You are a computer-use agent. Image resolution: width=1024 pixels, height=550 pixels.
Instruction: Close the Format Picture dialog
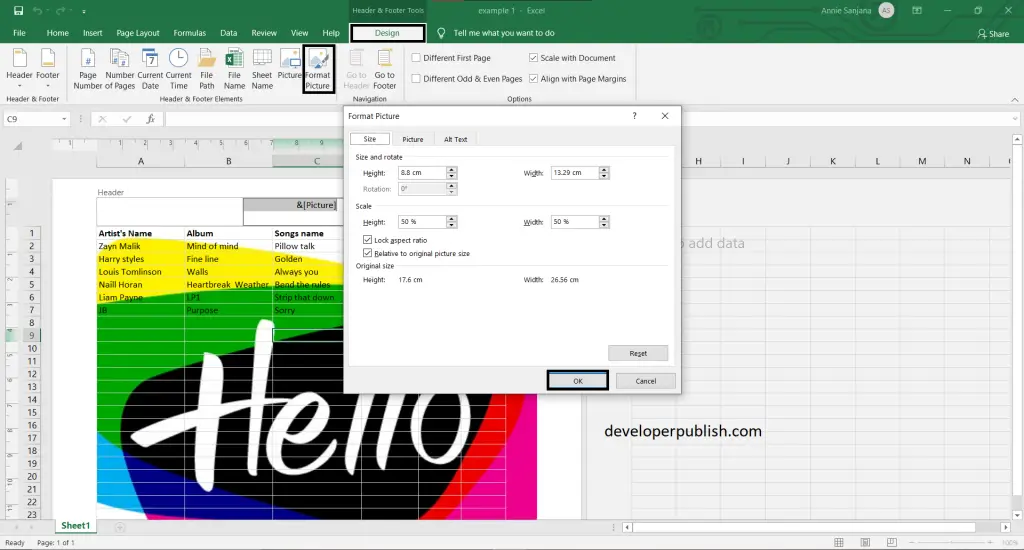click(665, 116)
